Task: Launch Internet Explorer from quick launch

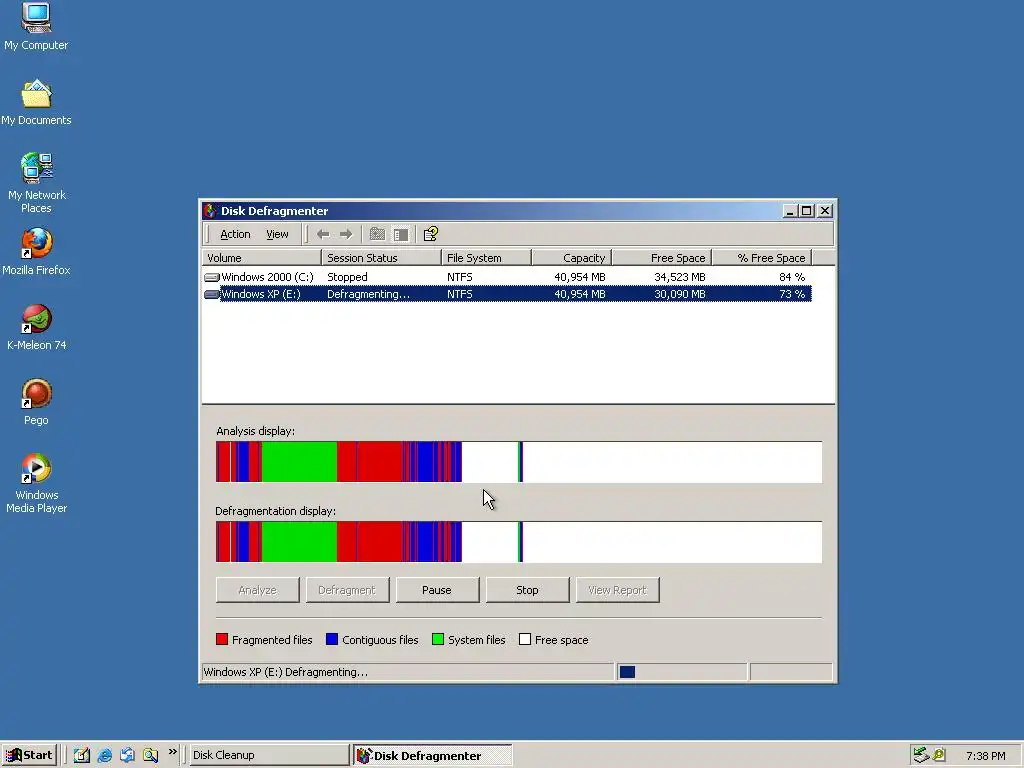Action: 104,755
